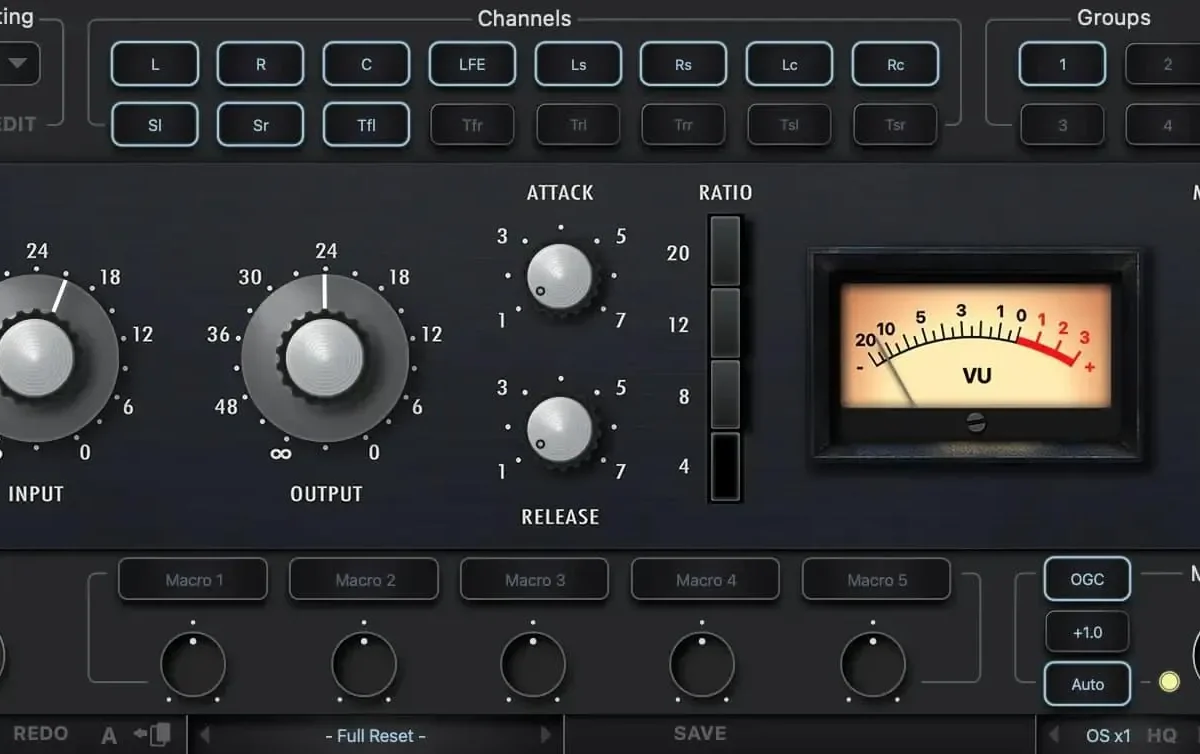Toggle the L channel
Screen dimensions: 1200x754
tap(155, 64)
